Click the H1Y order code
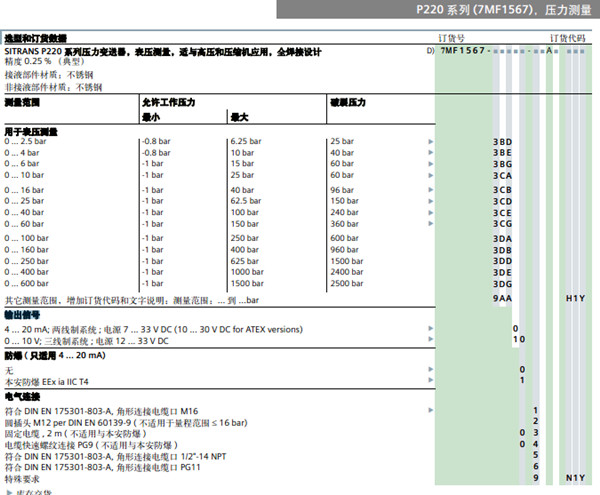 [576, 298]
